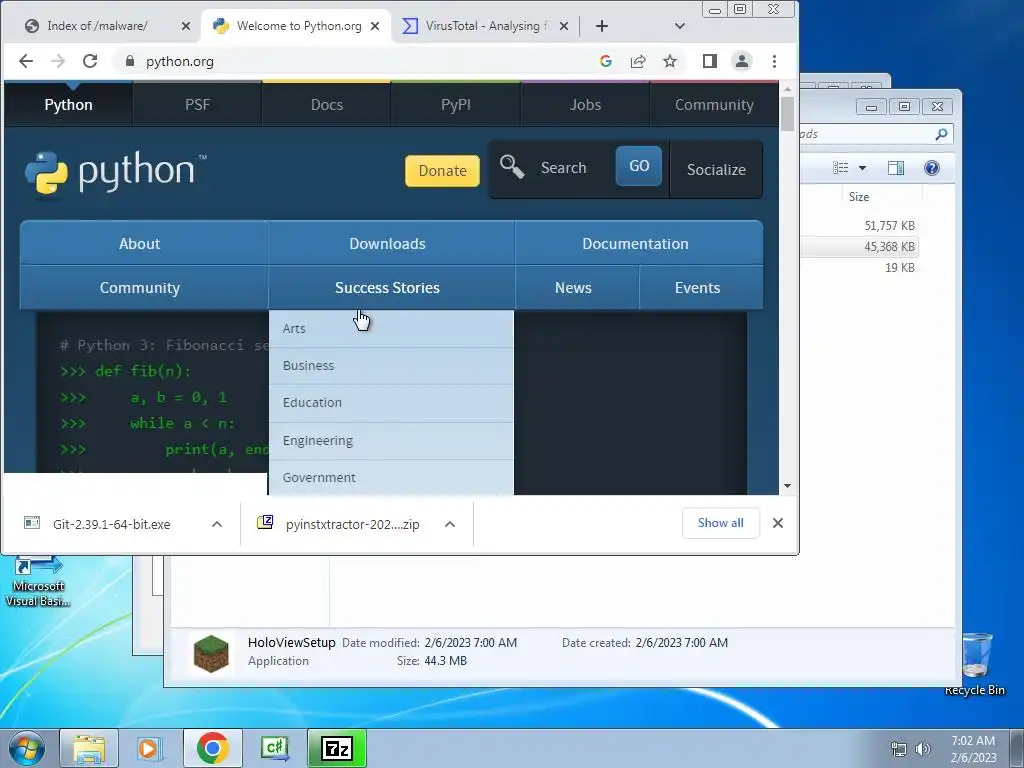The image size is (1024, 768).
Task: Select Community in top site bar
Action: click(714, 104)
